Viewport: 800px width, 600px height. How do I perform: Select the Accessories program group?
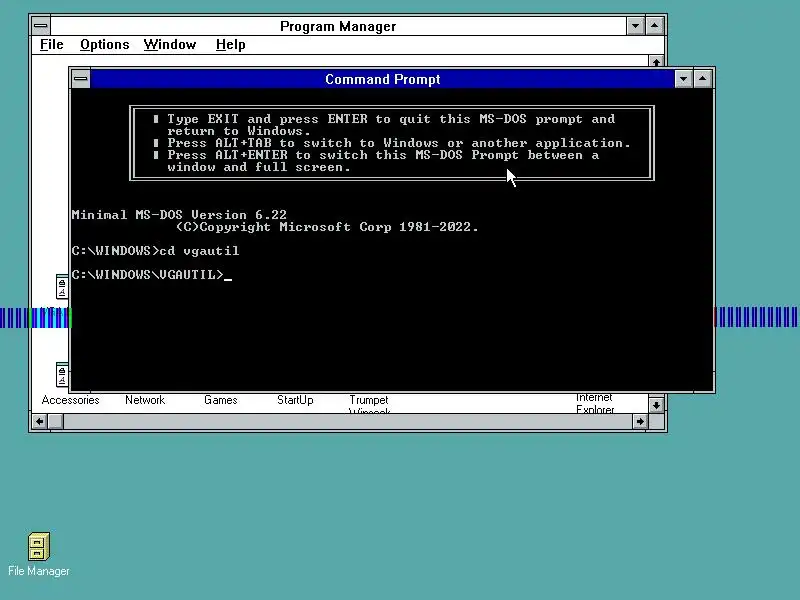point(70,400)
